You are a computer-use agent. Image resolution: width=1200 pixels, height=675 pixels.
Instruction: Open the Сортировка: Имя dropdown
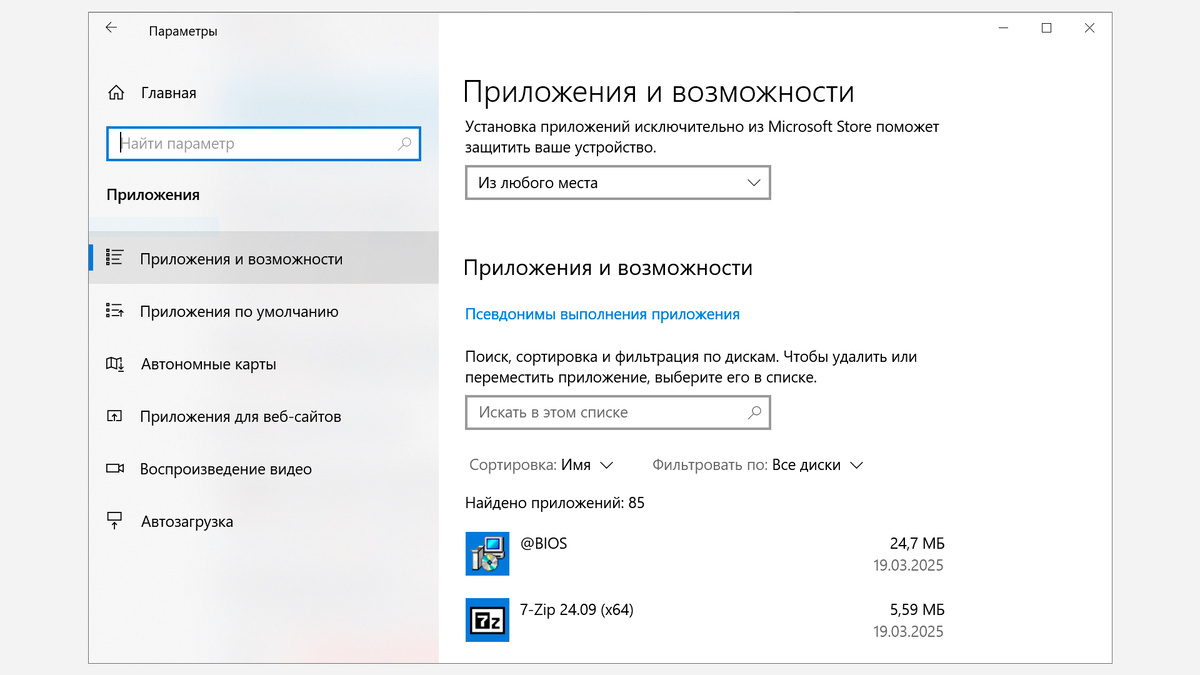(541, 465)
